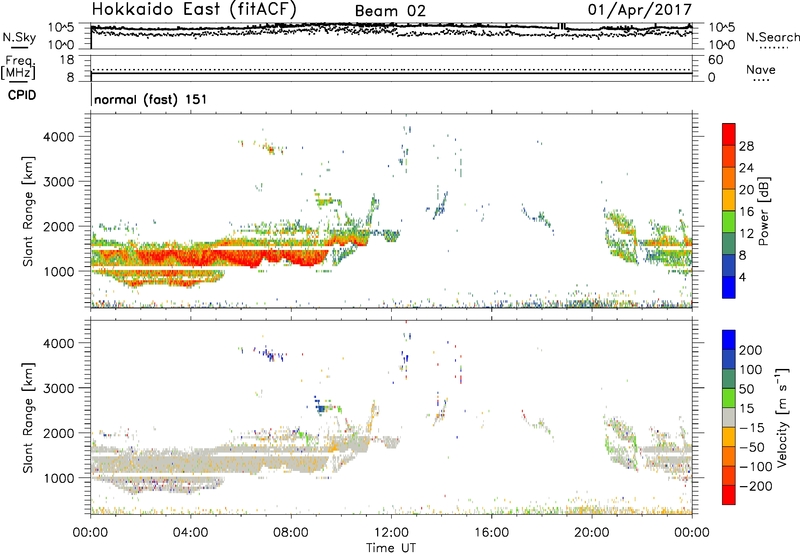Click '10^5' on the right noise axis

point(721,27)
